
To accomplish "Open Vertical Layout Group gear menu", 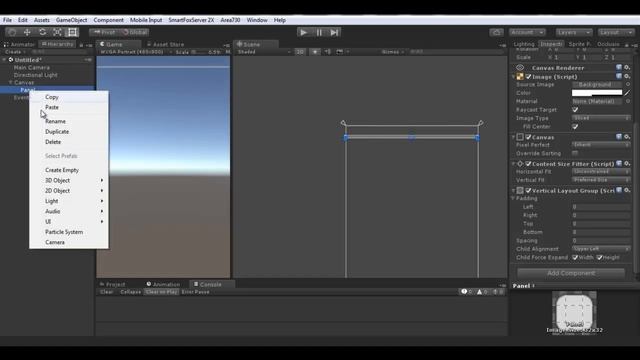I will (627, 190).
